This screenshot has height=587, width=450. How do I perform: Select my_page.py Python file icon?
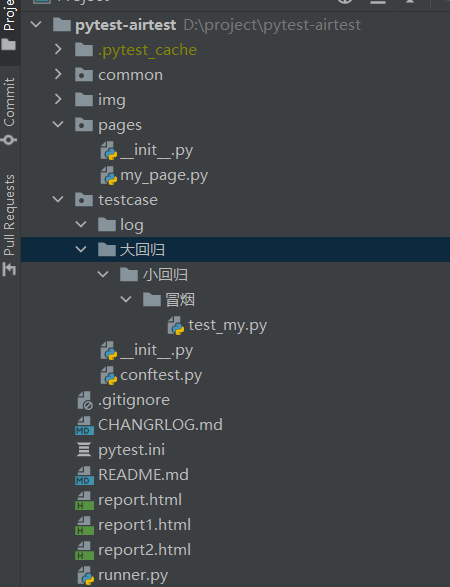pyautogui.click(x=109, y=175)
